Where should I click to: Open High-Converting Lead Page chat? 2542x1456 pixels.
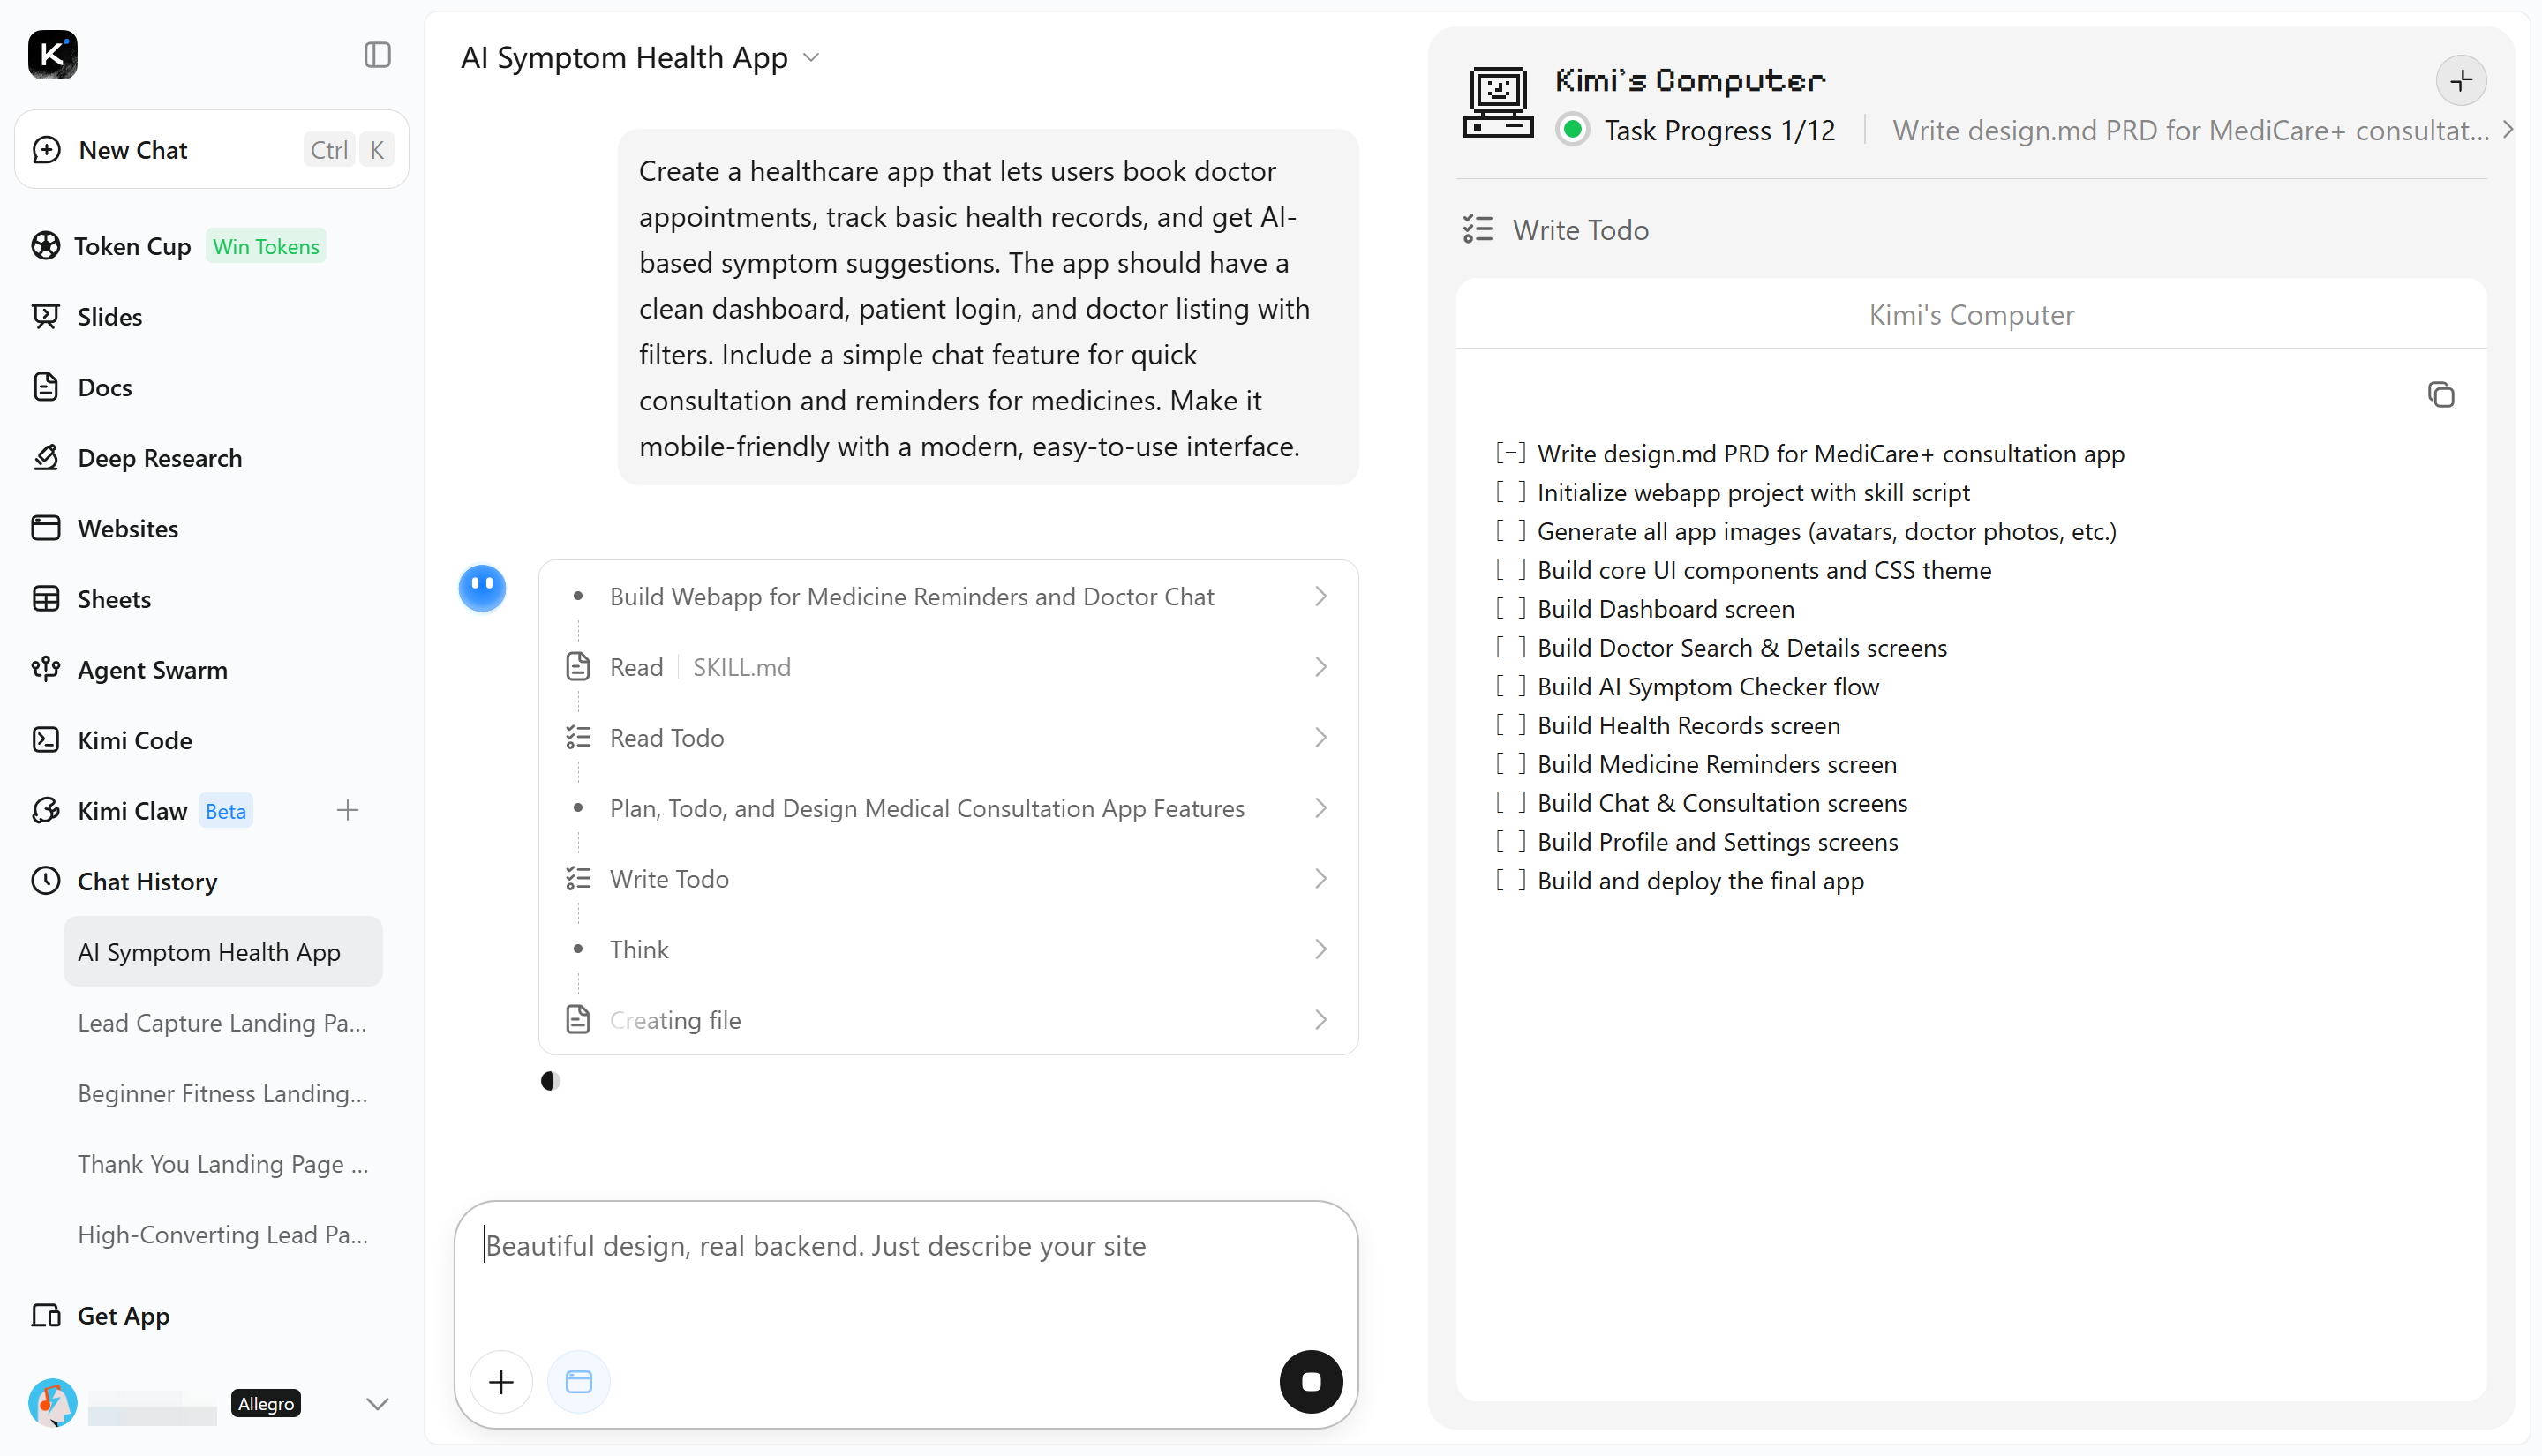click(x=222, y=1234)
